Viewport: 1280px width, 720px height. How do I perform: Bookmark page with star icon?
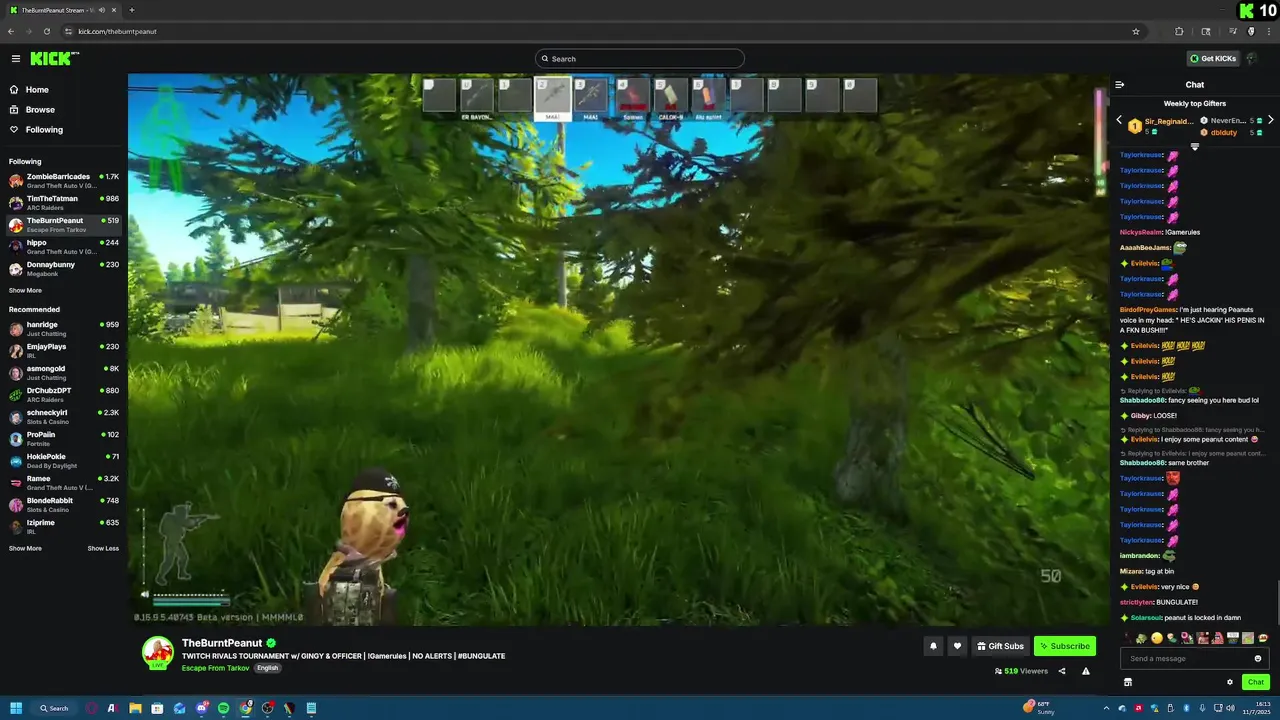coord(1136,31)
